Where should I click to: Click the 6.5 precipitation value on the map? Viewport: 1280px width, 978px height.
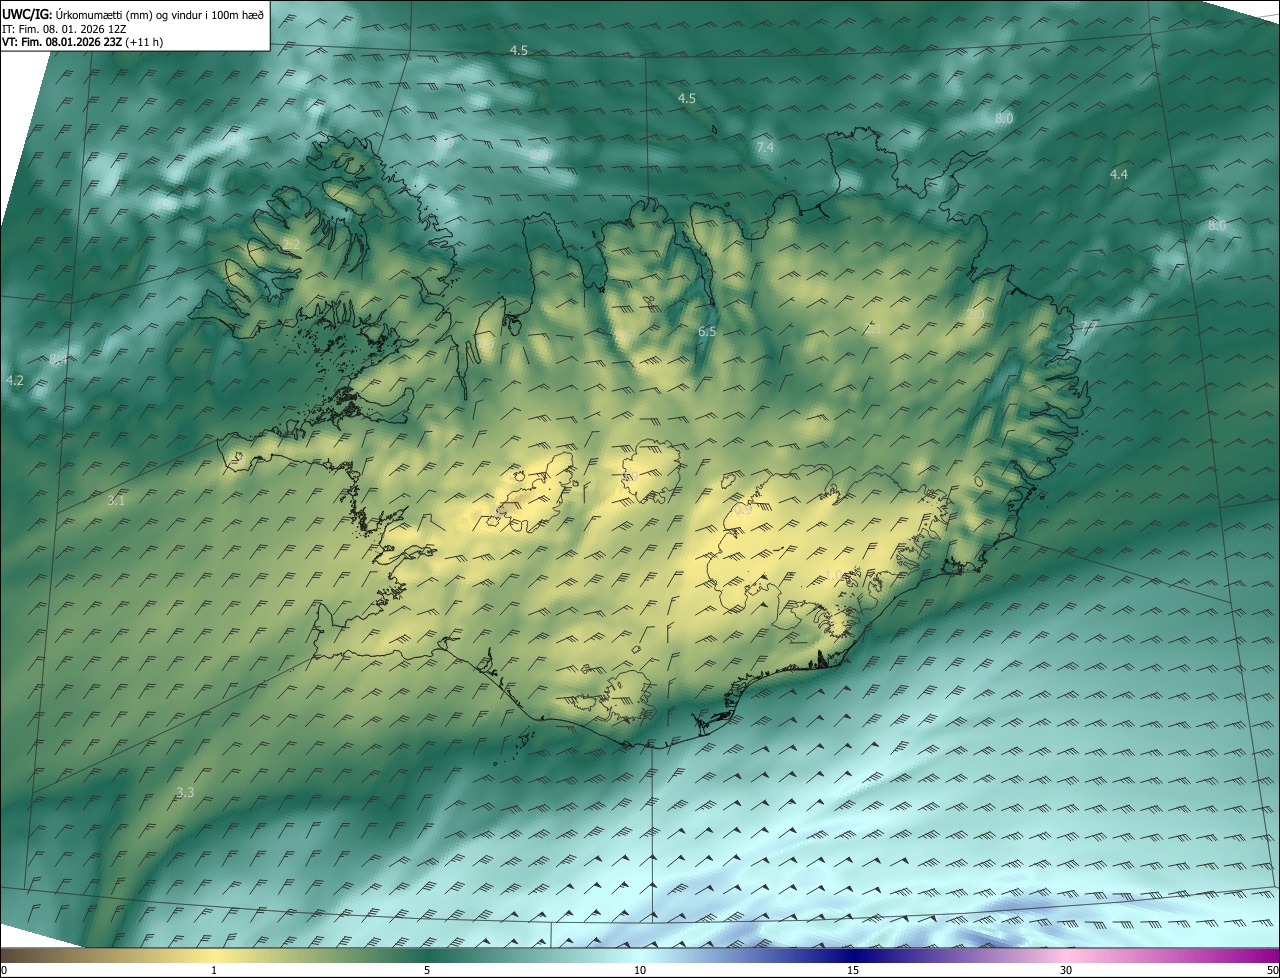click(707, 331)
